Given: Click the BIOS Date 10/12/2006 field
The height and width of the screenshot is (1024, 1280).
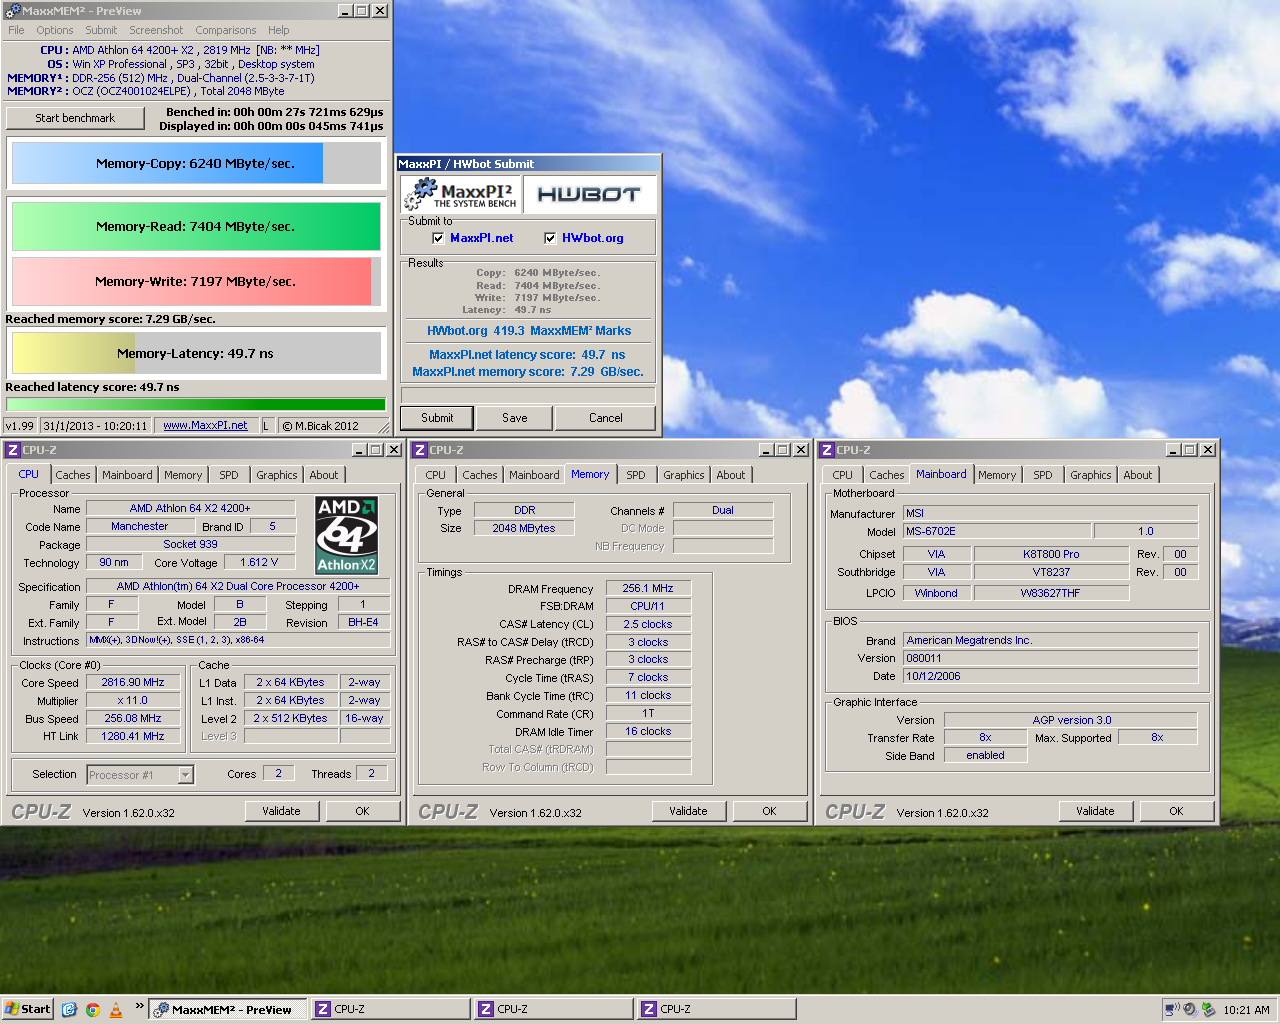Looking at the screenshot, I should [1050, 676].
